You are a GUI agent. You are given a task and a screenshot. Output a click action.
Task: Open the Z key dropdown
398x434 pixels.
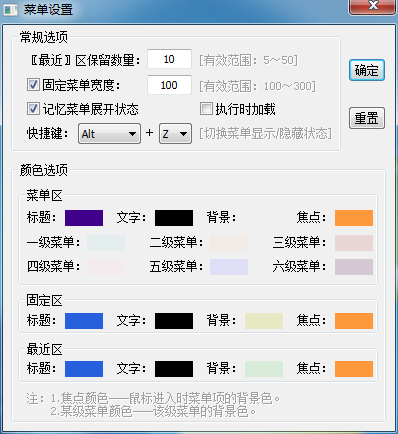(x=175, y=134)
